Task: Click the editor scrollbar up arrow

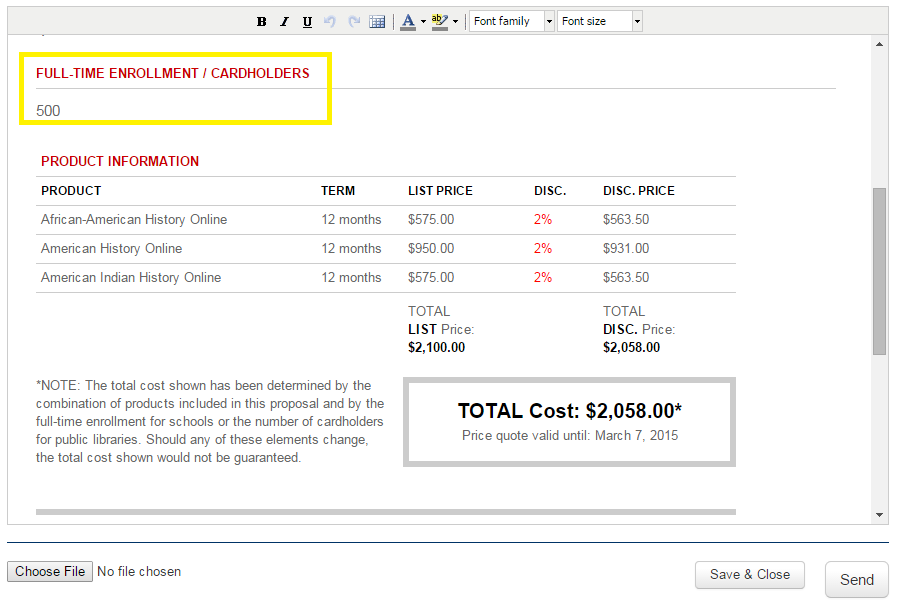Action: 879,44
